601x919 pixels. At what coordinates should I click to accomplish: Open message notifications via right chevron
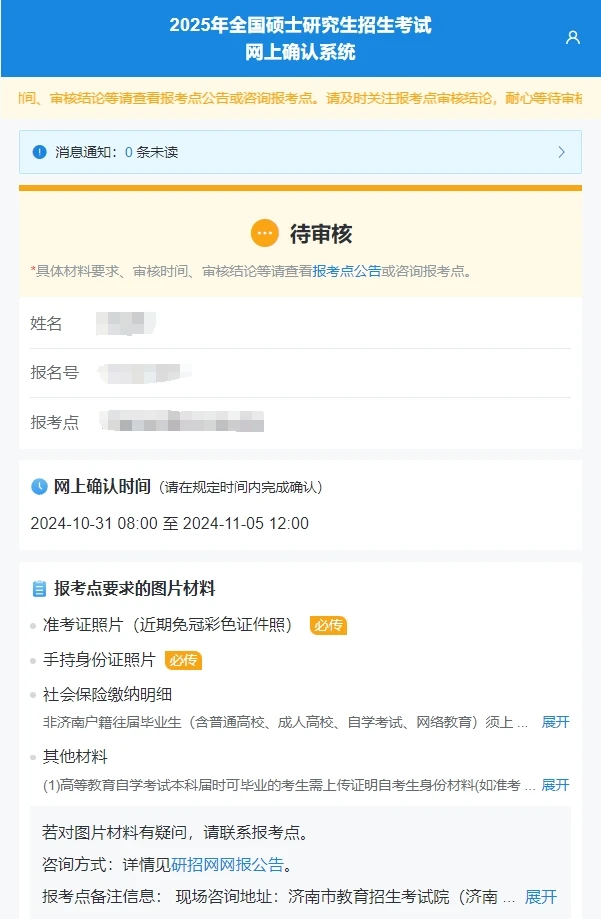561,152
